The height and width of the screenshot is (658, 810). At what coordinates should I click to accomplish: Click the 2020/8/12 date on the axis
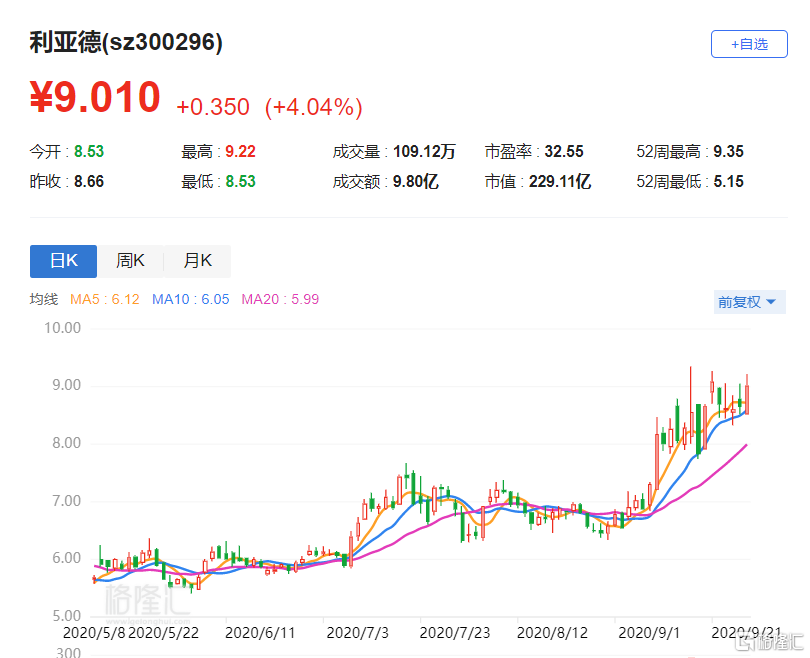click(552, 633)
